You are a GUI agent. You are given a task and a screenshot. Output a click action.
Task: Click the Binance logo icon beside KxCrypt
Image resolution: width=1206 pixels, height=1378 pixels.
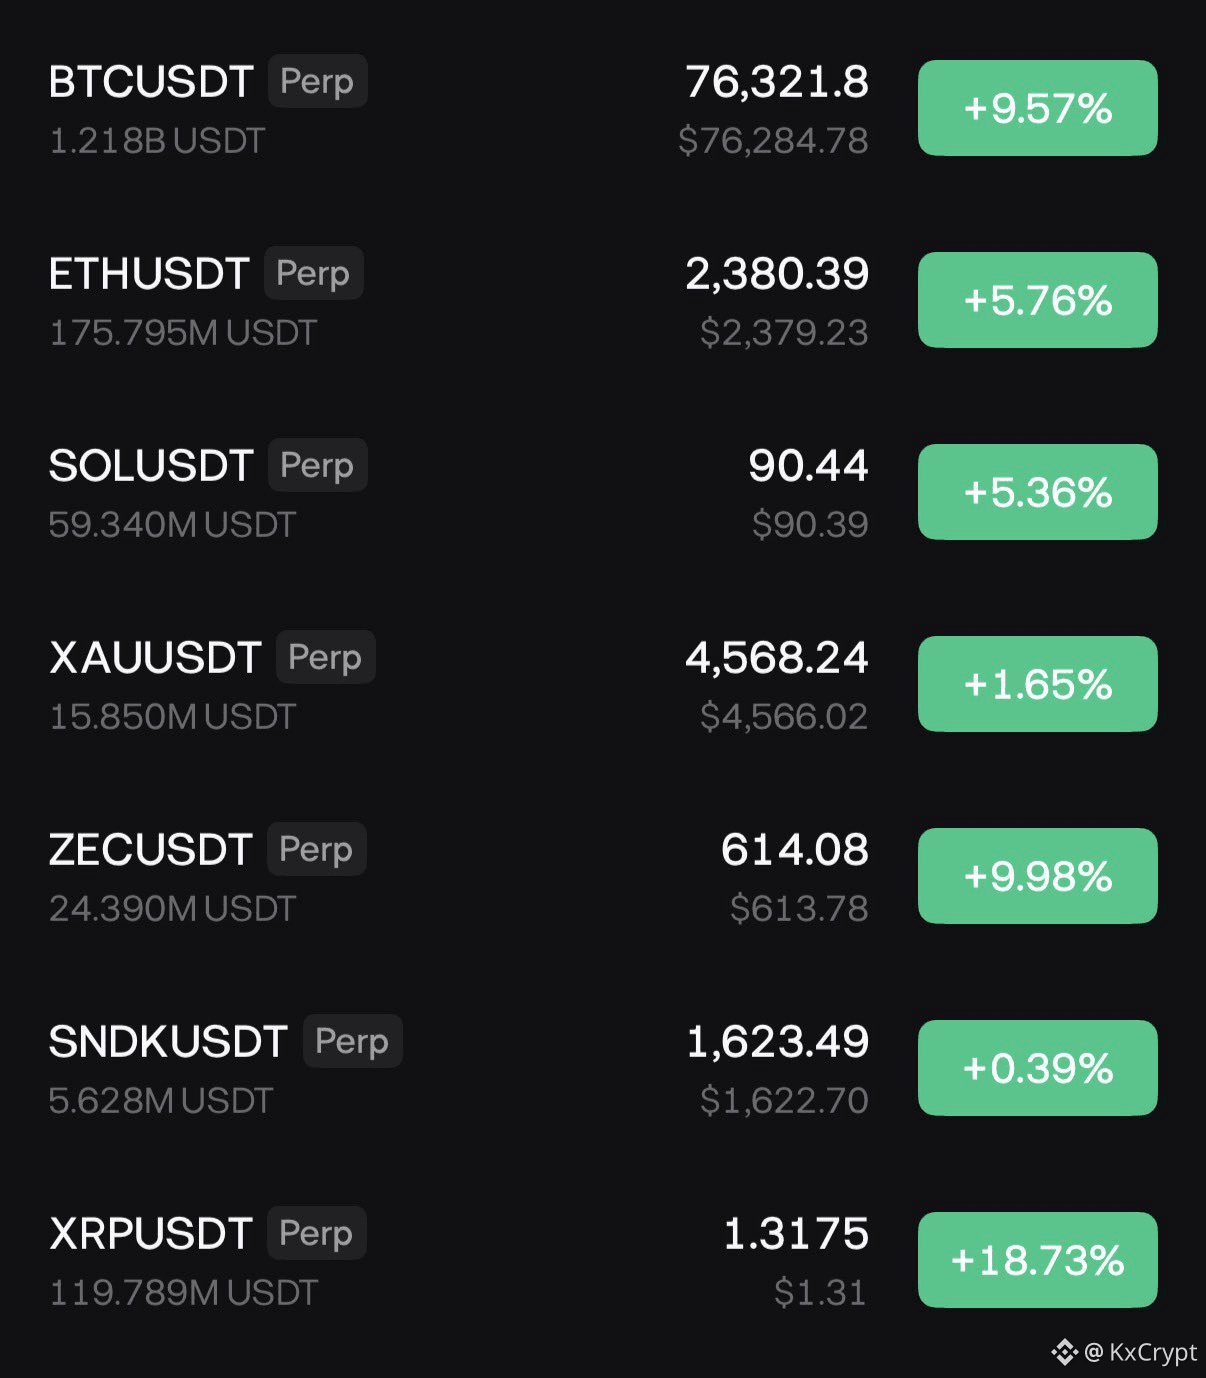tap(1064, 1352)
